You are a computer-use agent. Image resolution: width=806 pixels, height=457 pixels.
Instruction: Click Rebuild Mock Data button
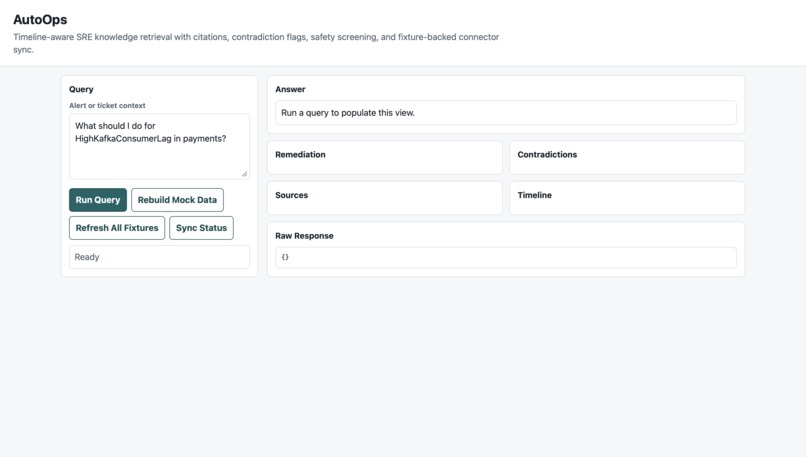click(177, 200)
